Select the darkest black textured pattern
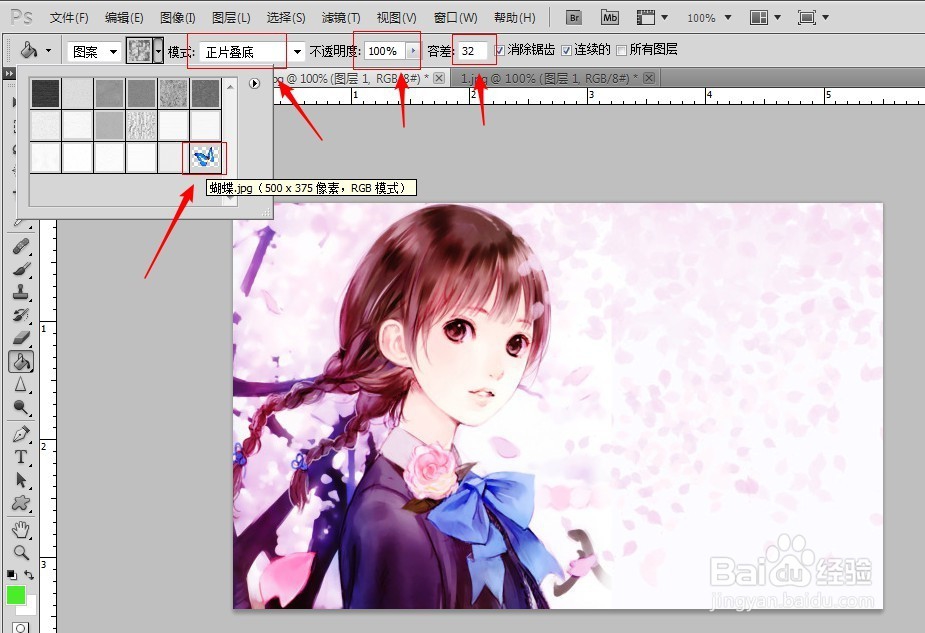Viewport: 925px width, 633px height. (45, 93)
